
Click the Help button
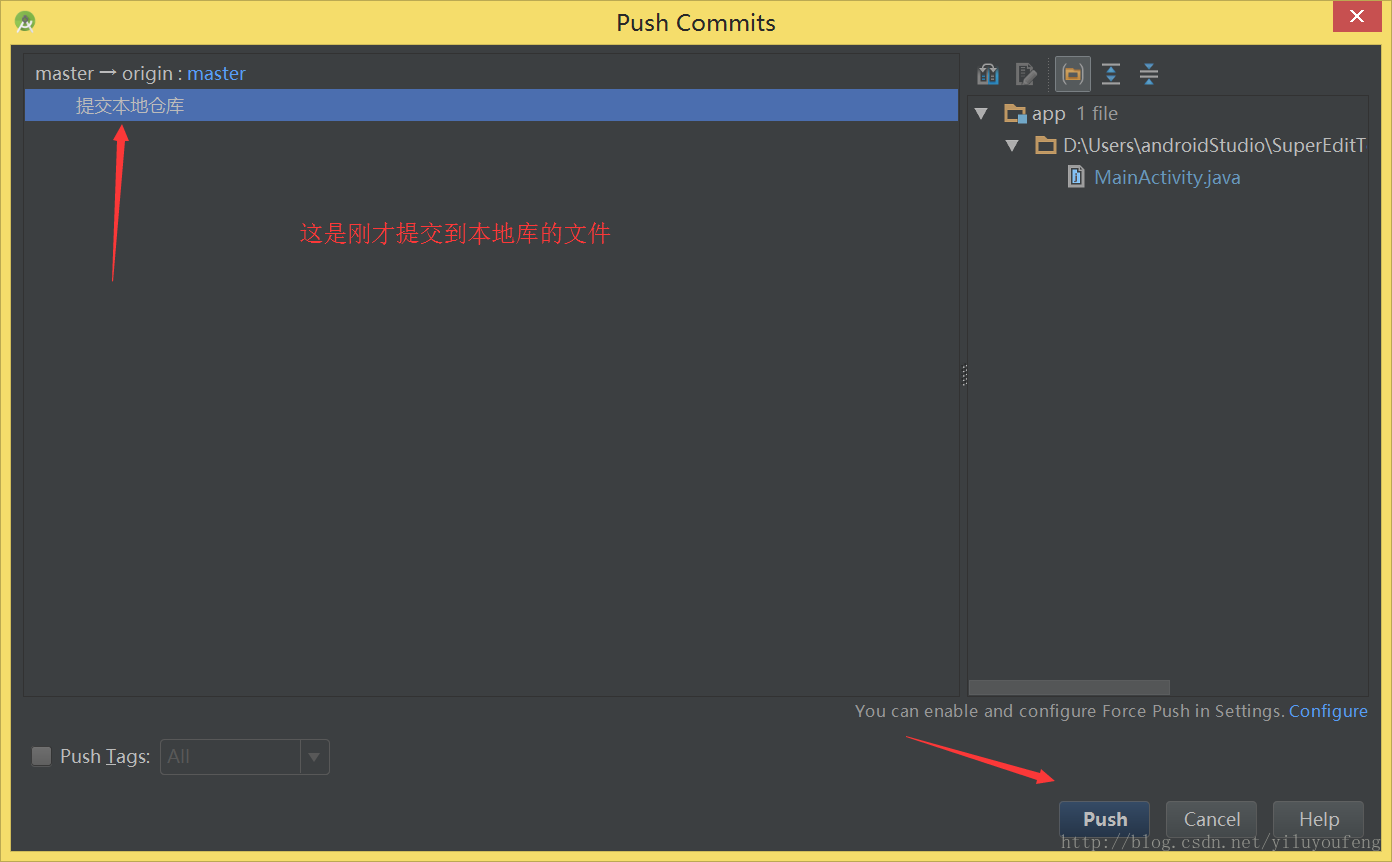pos(1319,819)
